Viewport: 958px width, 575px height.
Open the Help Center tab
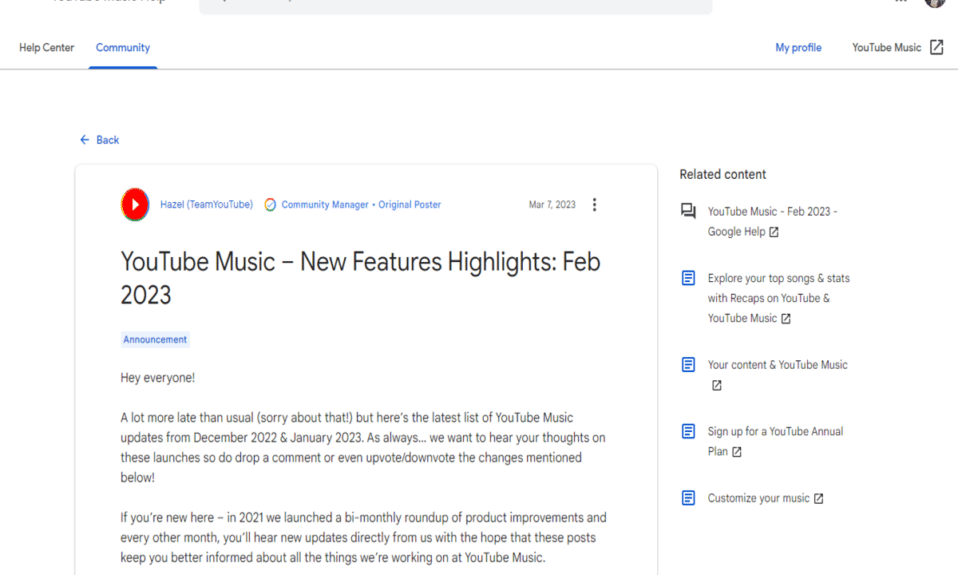46,48
